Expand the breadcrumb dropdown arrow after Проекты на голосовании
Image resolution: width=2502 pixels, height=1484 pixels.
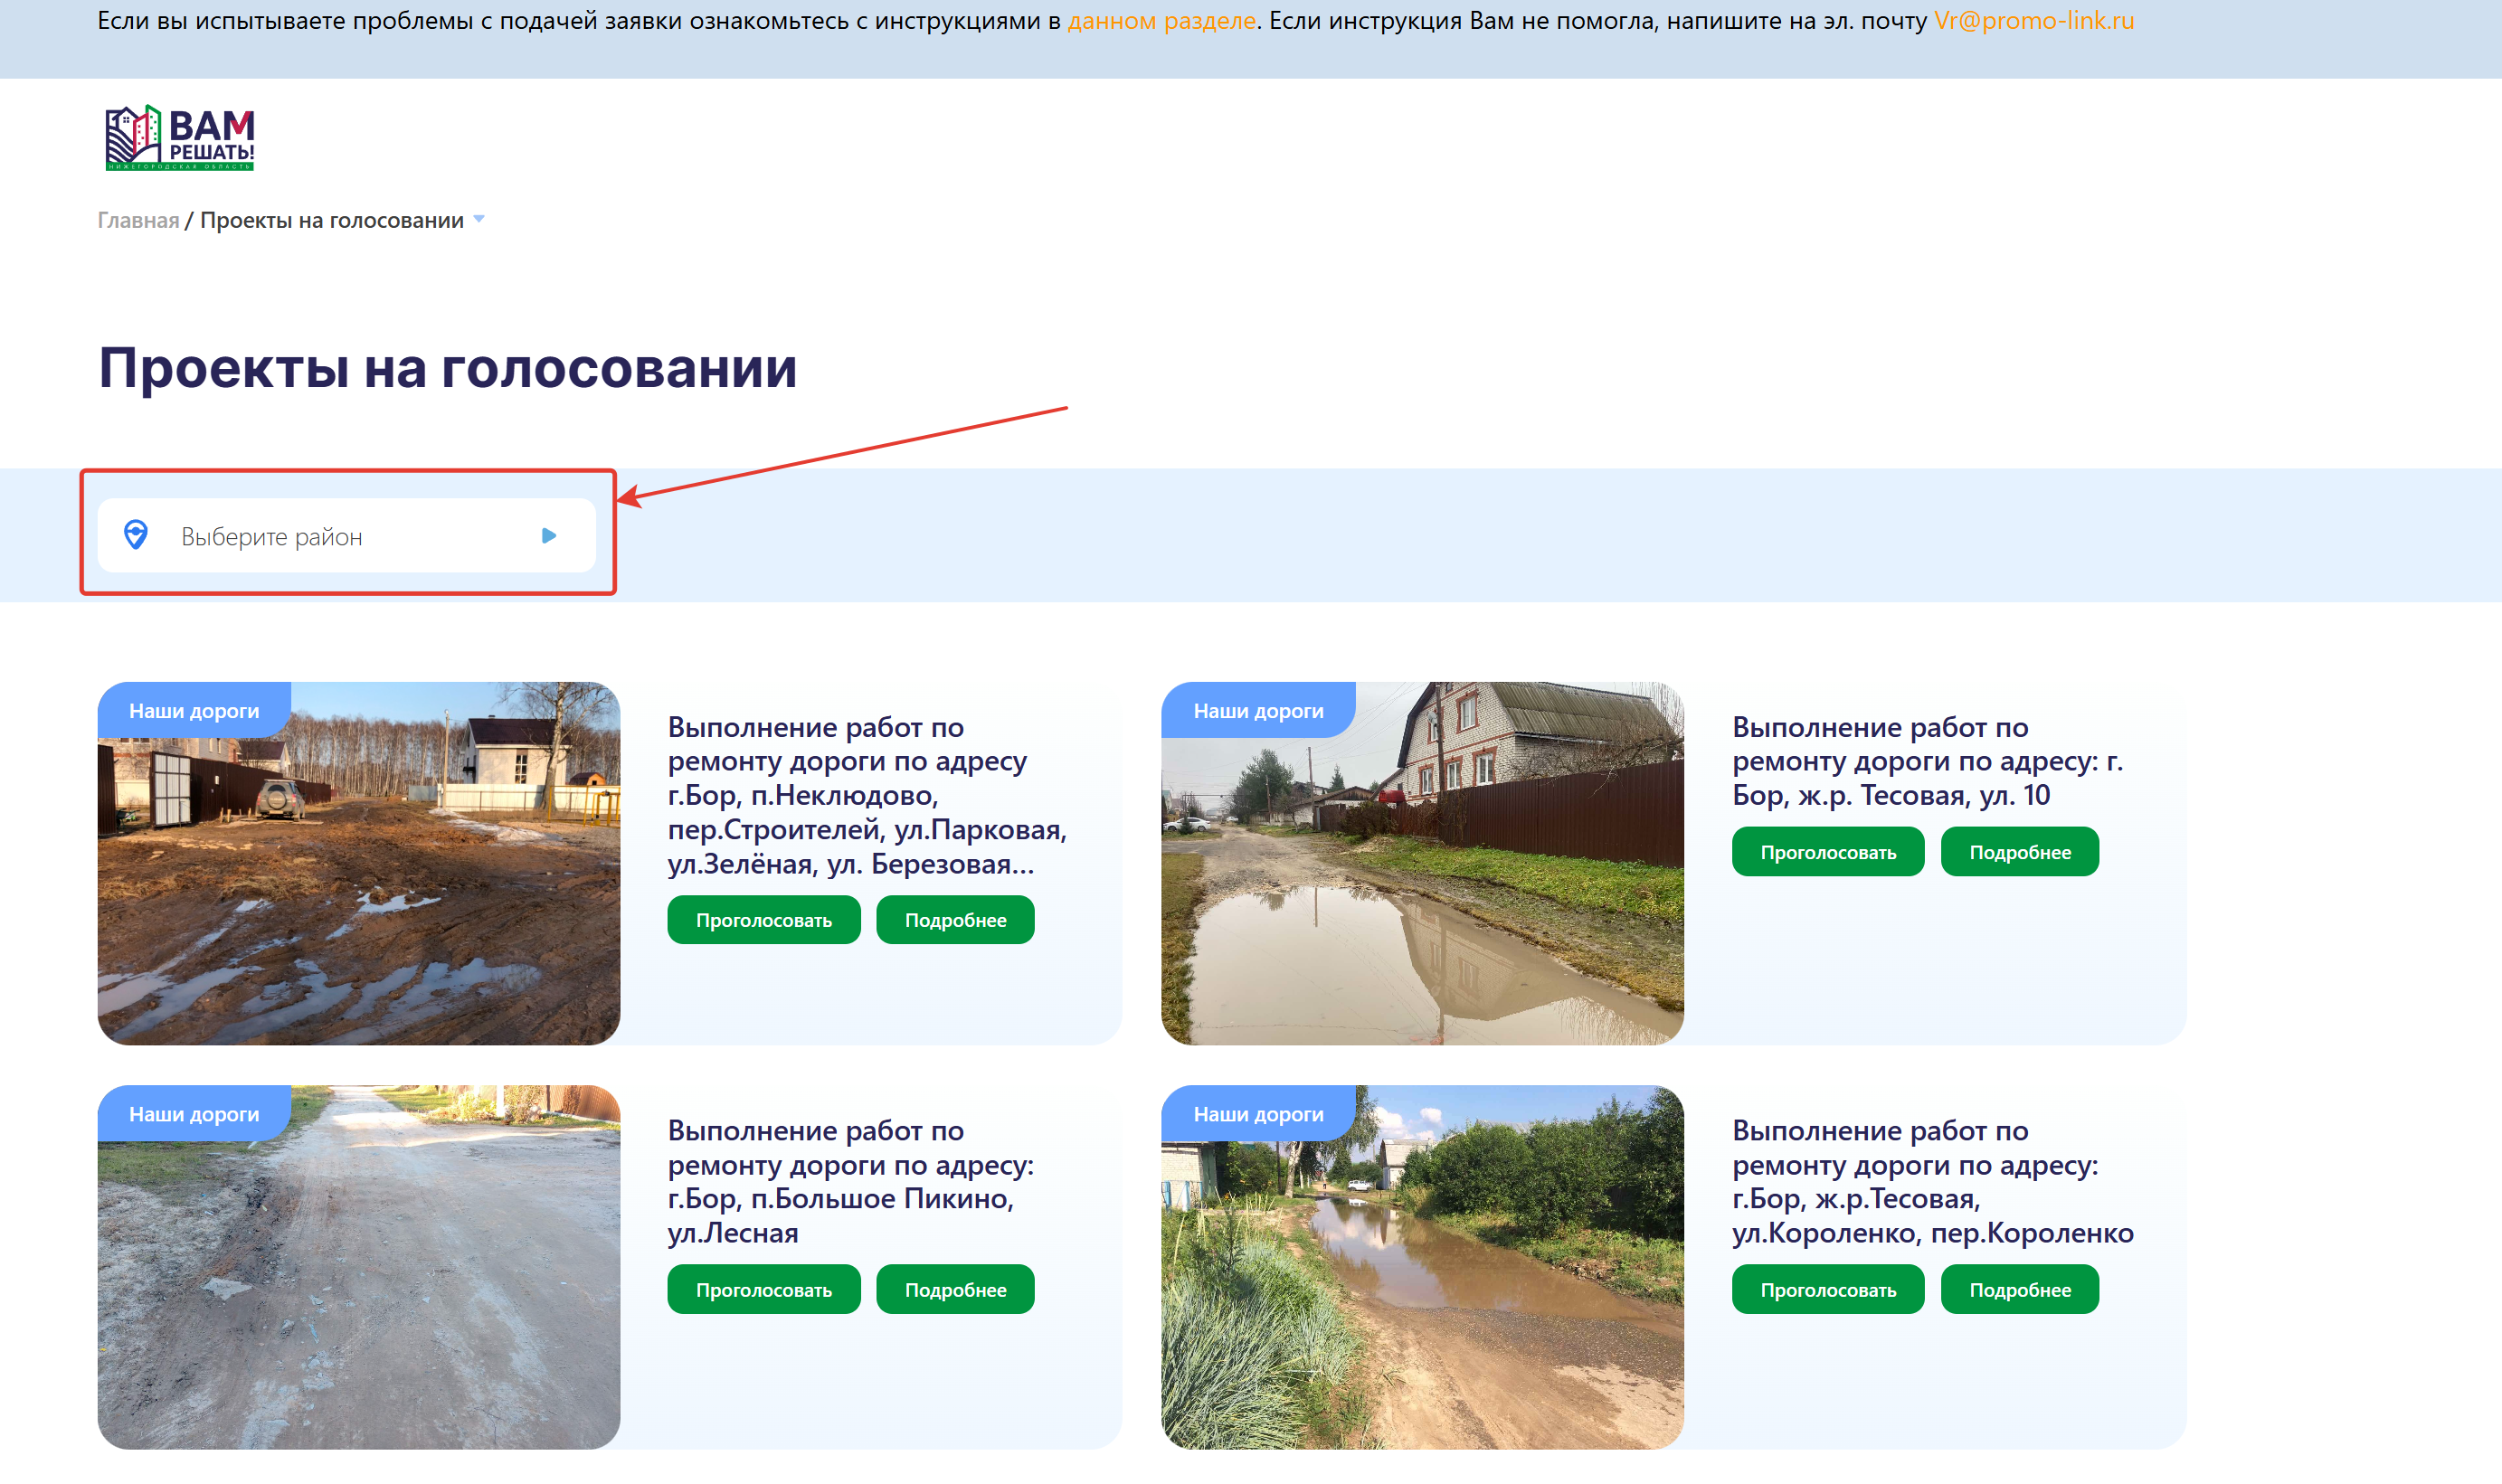tap(479, 219)
